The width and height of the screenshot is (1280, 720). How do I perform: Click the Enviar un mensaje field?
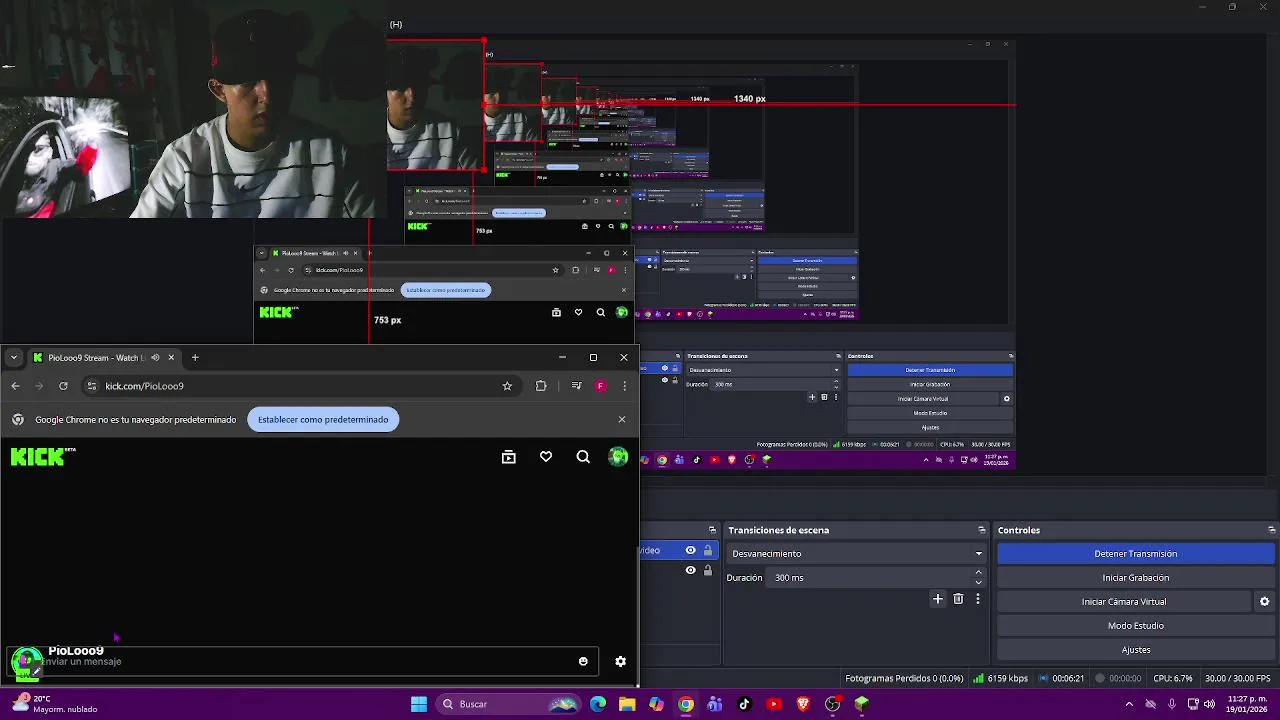coord(304,661)
